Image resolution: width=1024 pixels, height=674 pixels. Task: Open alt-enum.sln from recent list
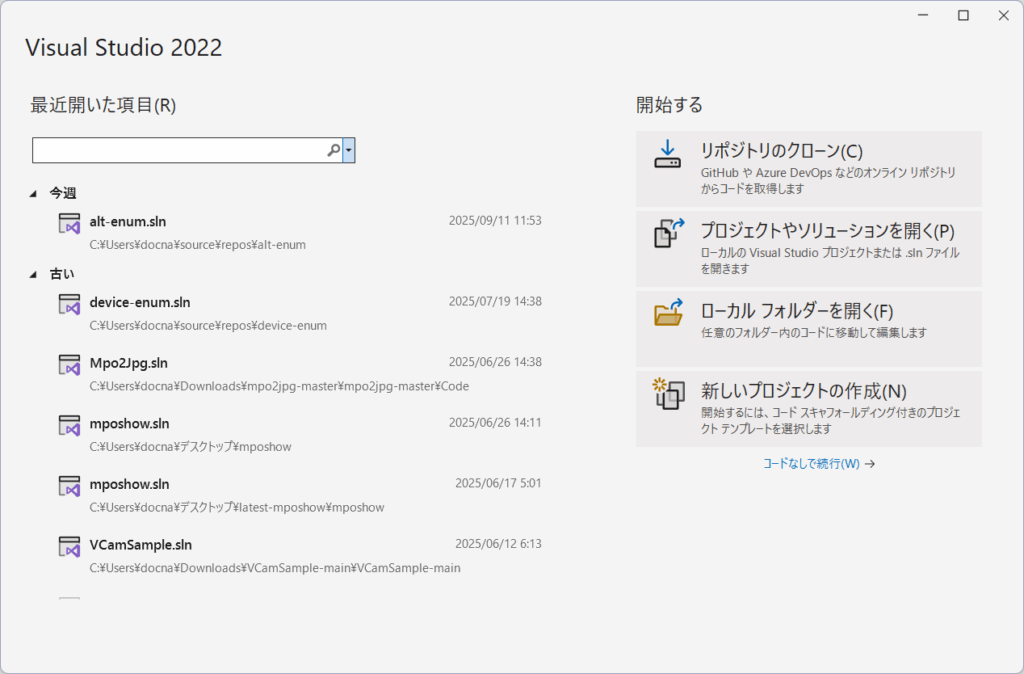(x=299, y=232)
